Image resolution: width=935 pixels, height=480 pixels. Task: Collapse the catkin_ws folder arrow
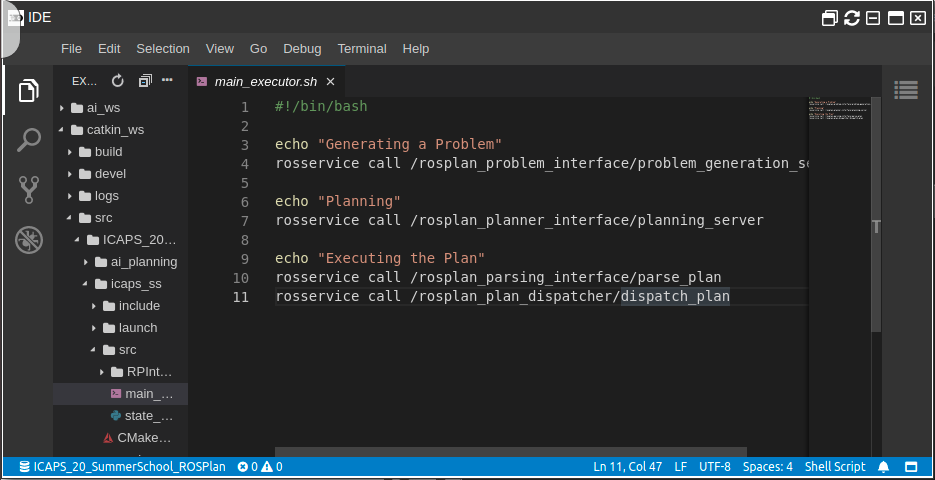[61, 130]
